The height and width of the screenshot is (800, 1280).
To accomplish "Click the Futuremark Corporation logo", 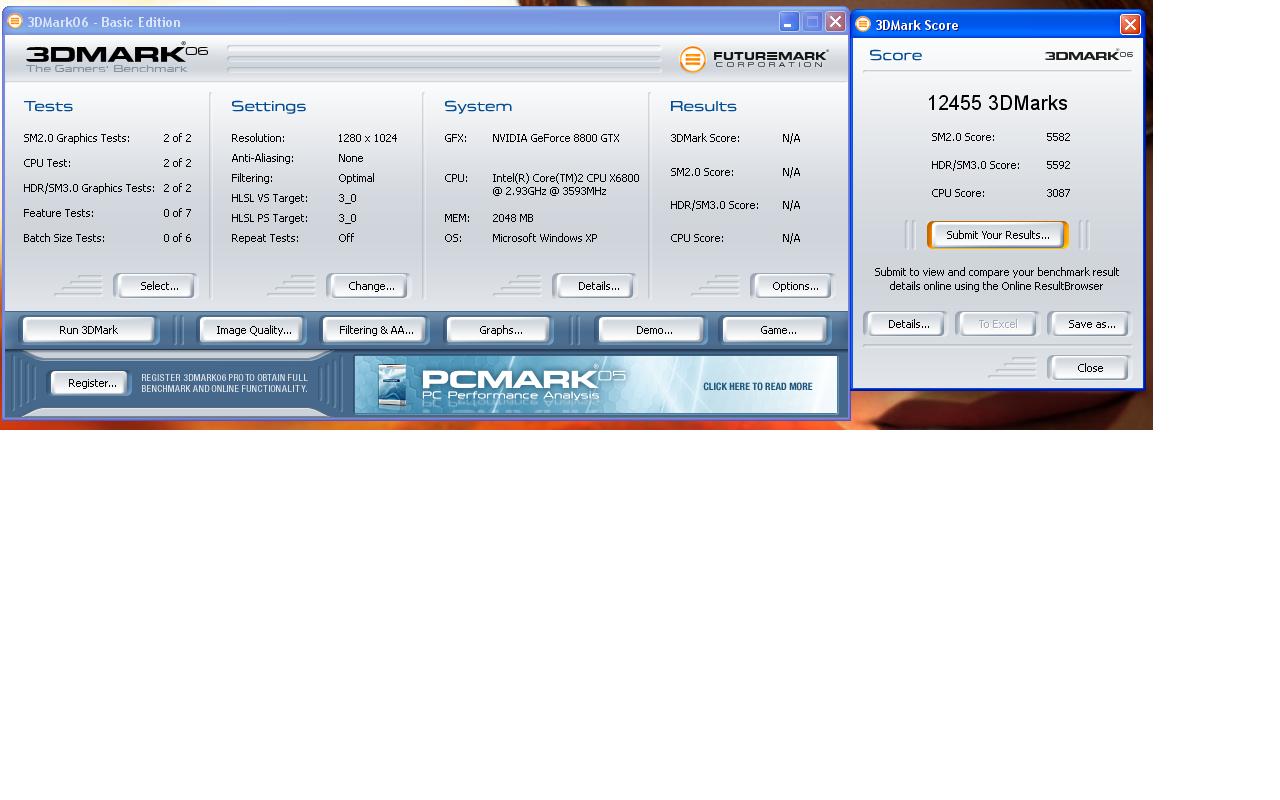I will pos(753,59).
